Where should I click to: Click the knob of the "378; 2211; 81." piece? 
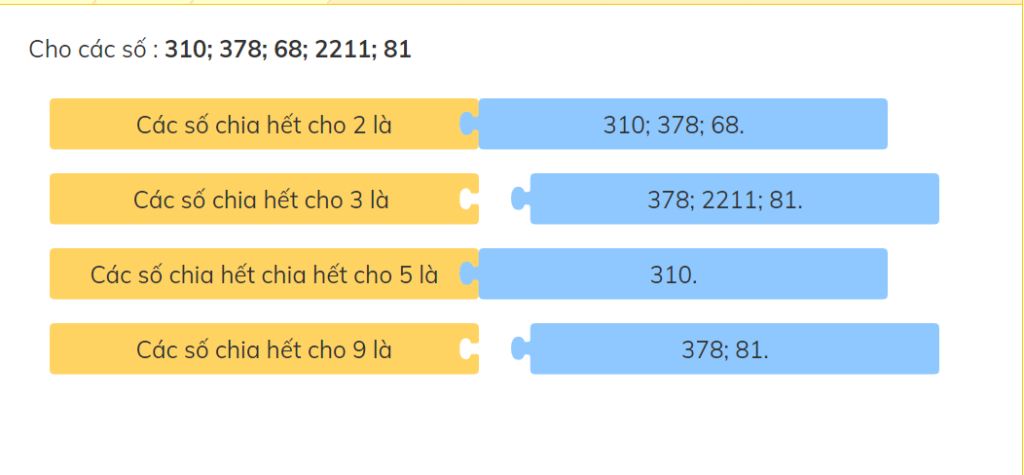(x=520, y=199)
